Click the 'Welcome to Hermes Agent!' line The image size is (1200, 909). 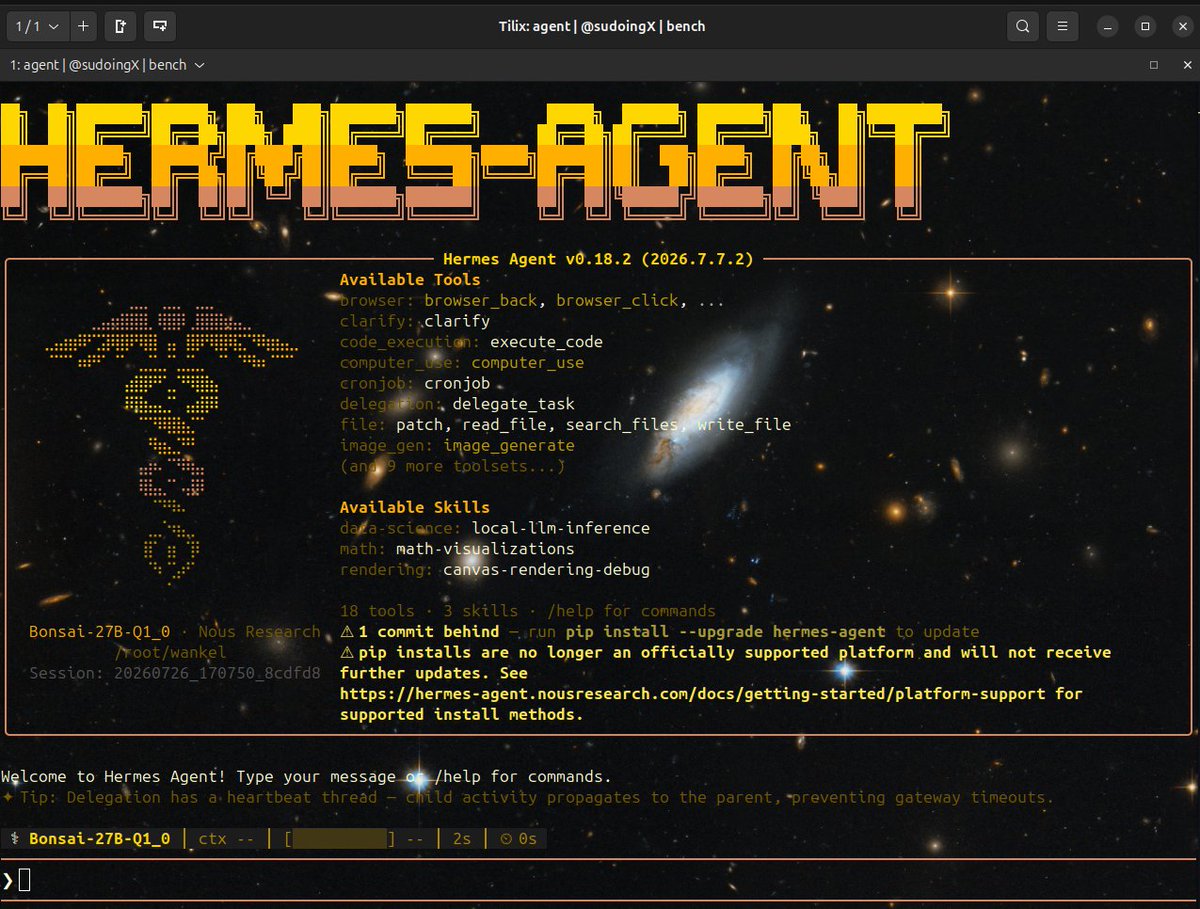click(x=306, y=776)
